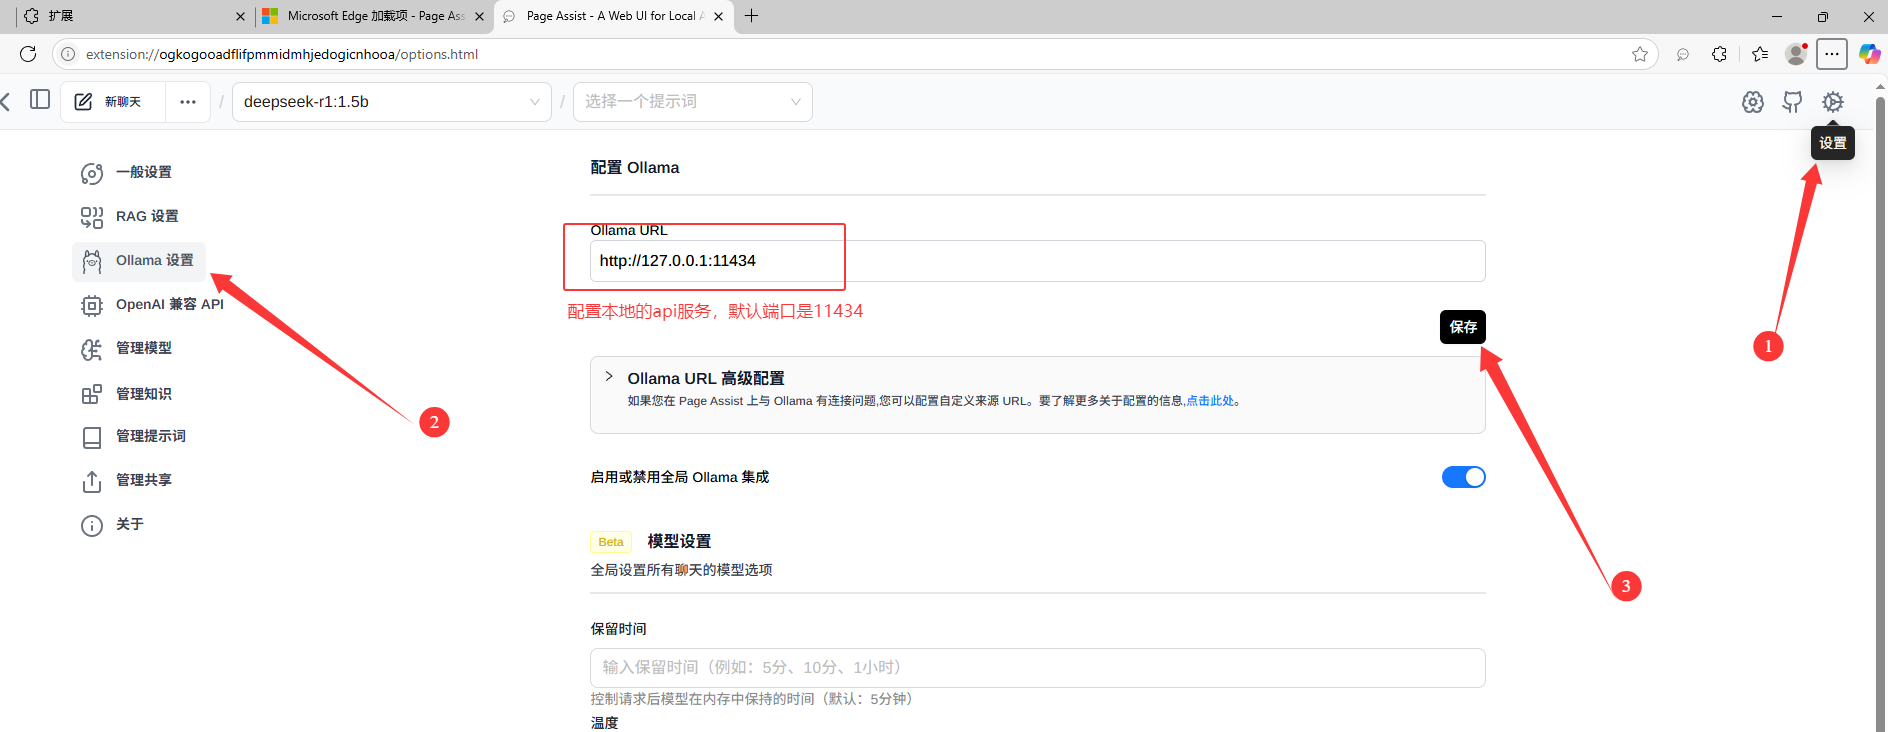
Task: Open Favorites list icon in browser toolbar
Action: coord(1760,54)
